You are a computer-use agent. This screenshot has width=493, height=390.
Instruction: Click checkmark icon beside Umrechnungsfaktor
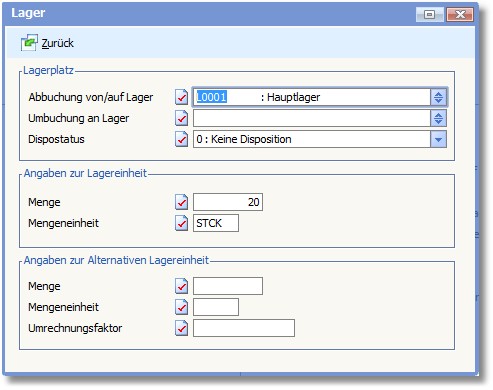181,328
